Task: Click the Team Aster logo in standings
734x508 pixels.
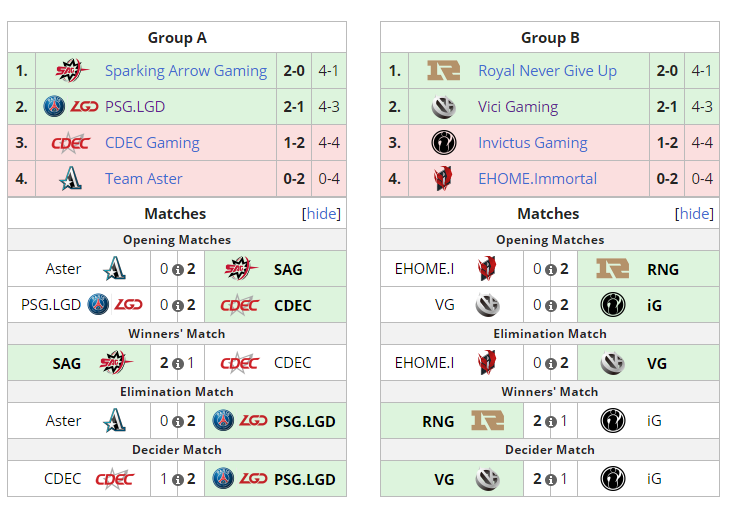Action: tap(71, 179)
